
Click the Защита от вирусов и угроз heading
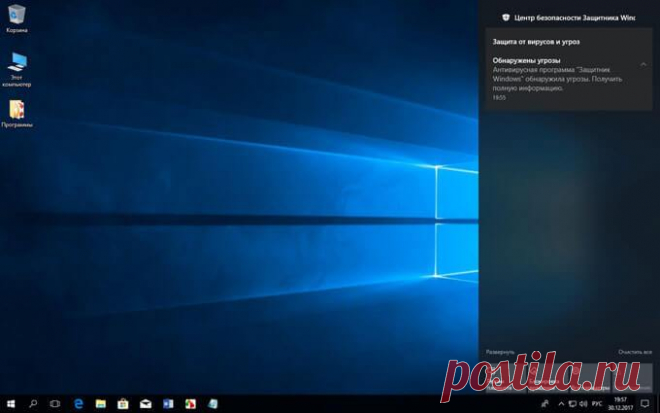pos(536,42)
